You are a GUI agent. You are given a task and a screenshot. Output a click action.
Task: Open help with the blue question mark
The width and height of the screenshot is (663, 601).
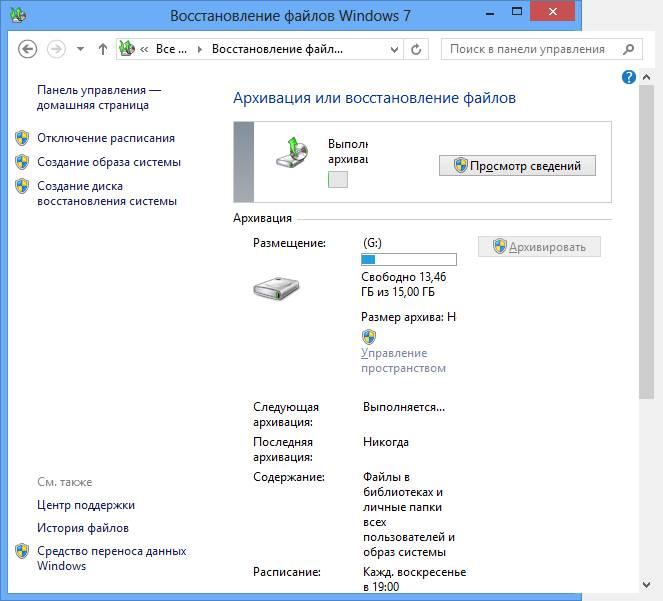[629, 77]
